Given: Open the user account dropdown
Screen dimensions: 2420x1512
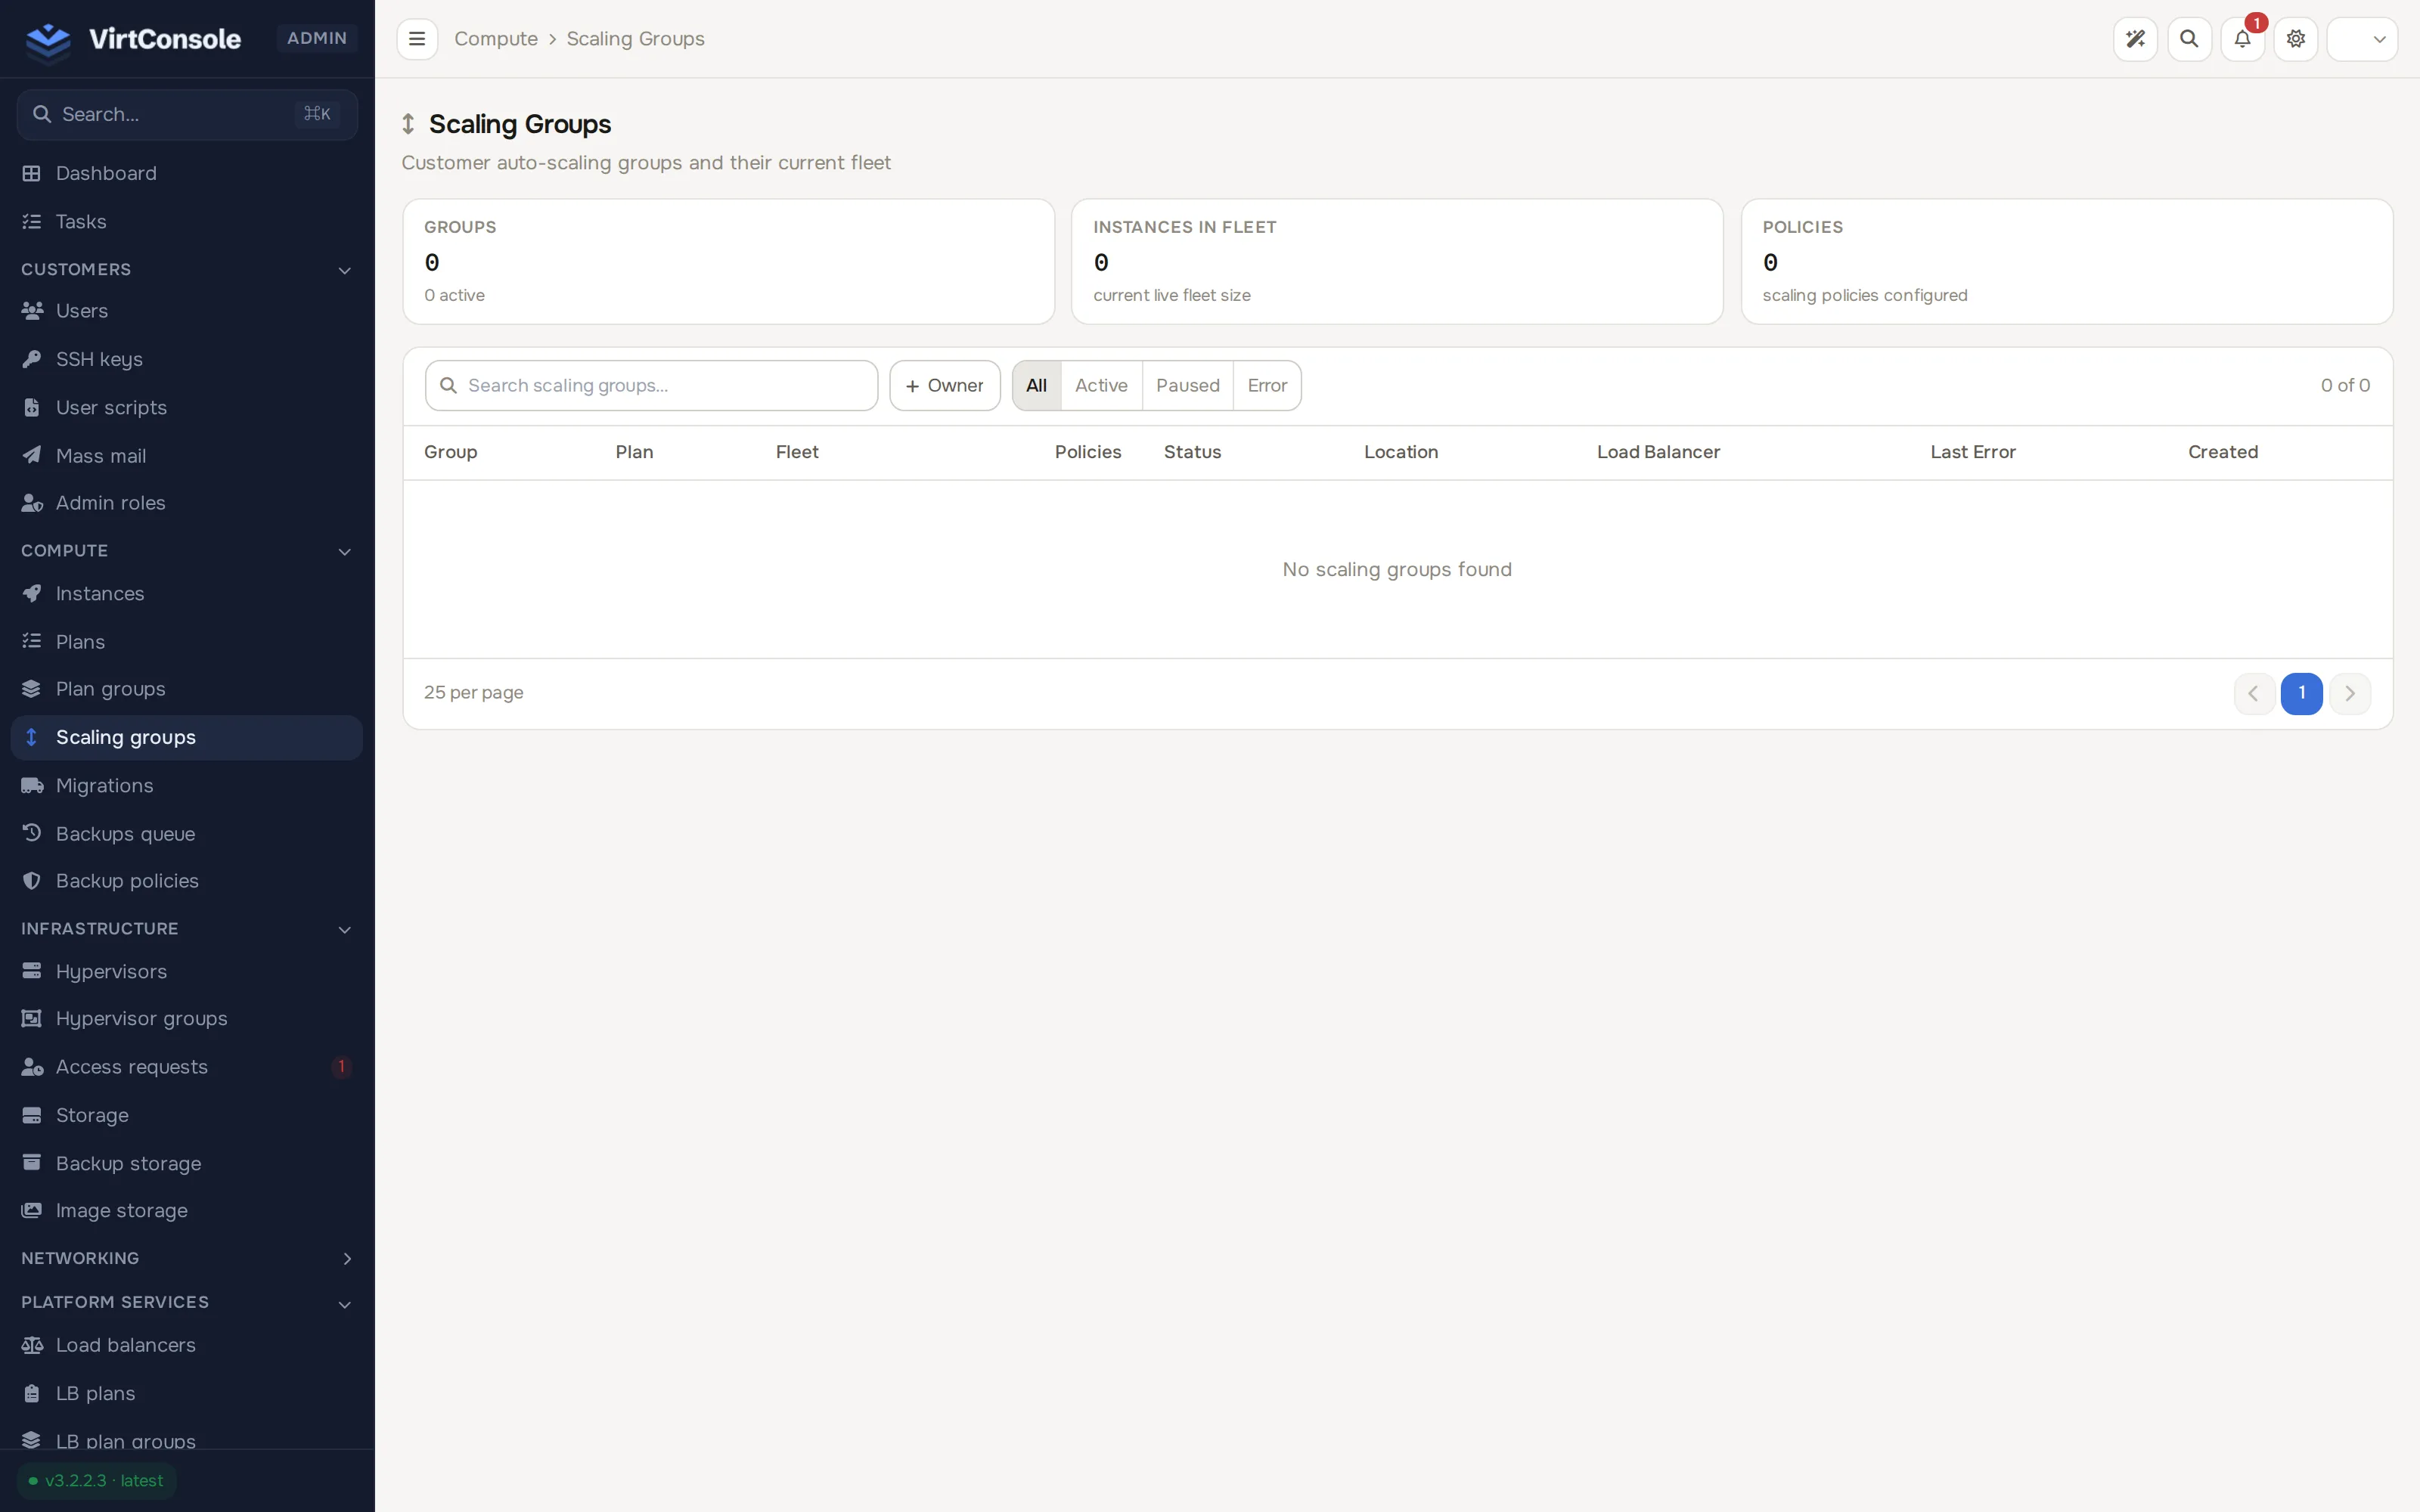Looking at the screenshot, I should [2362, 39].
